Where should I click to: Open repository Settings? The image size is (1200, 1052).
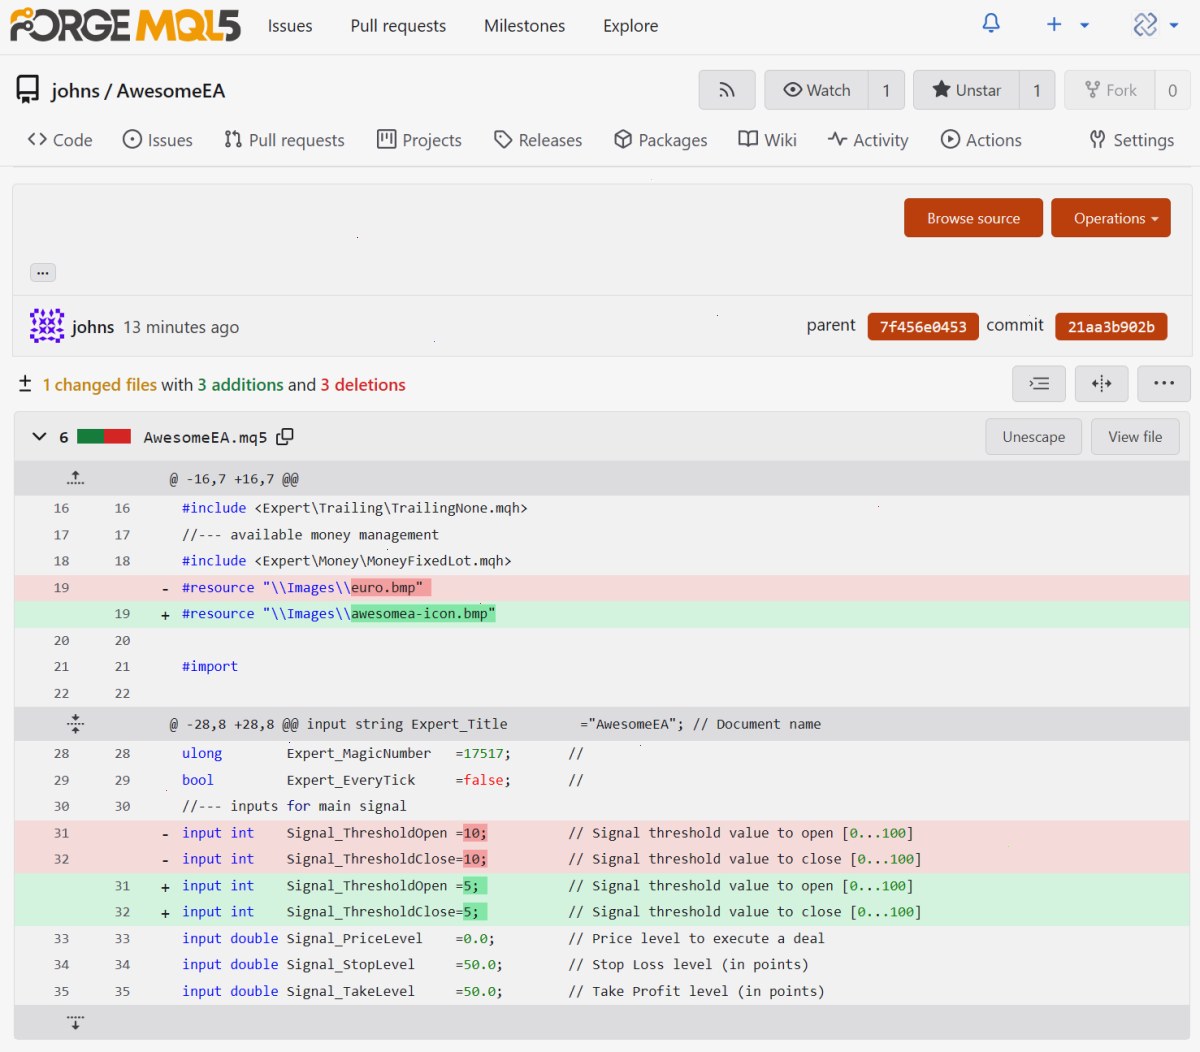pyautogui.click(x=1131, y=140)
